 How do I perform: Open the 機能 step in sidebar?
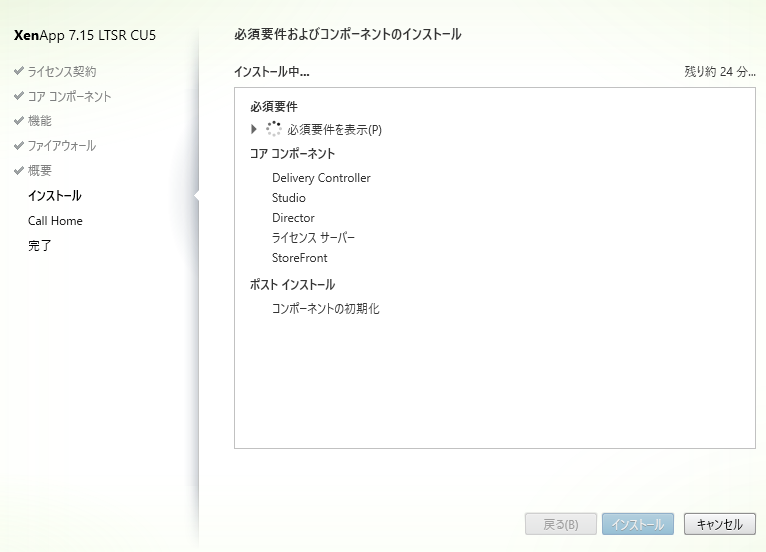pos(40,121)
